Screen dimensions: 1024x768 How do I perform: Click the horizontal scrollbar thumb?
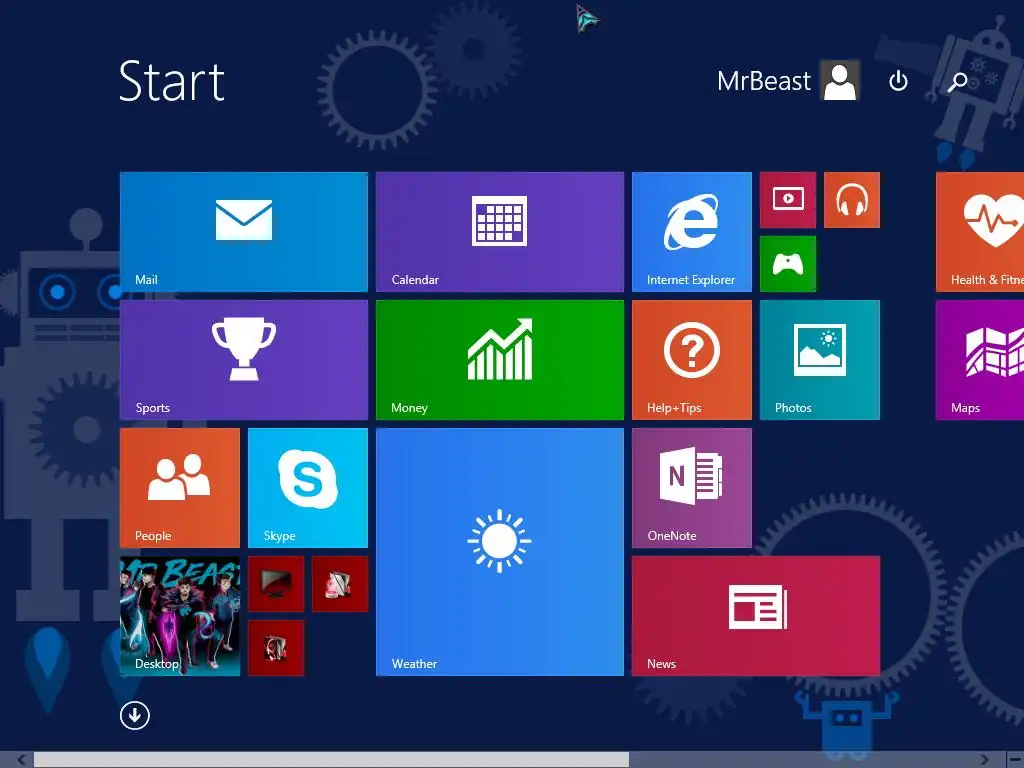331,760
